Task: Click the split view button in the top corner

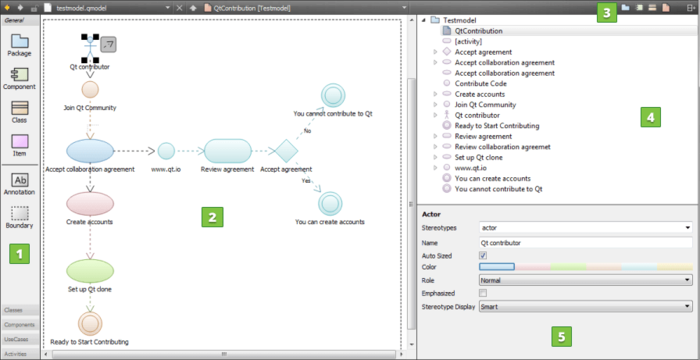Action: [x=691, y=8]
